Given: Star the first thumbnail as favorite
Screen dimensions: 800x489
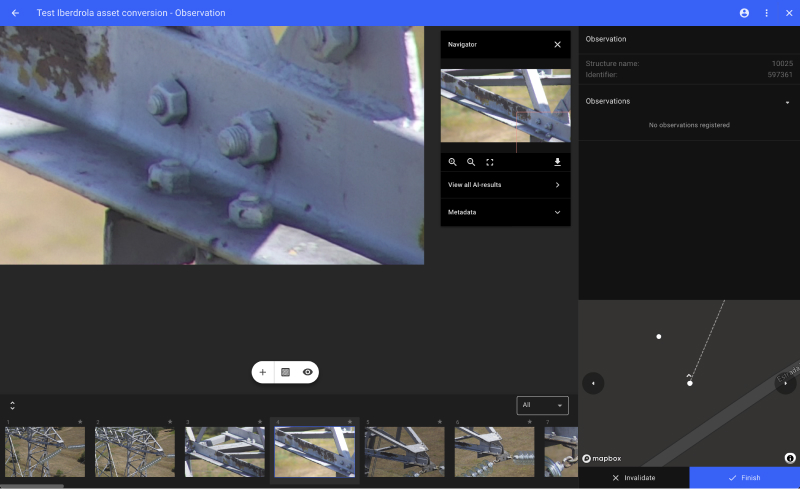Looking at the screenshot, I should pos(80,422).
